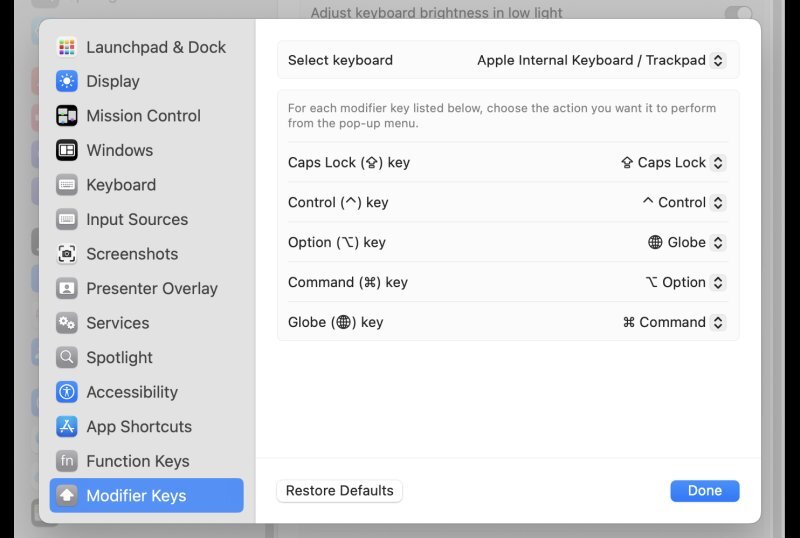Expand Globe key dropdown showing Command
This screenshot has width=800, height=538.
pyautogui.click(x=673, y=322)
